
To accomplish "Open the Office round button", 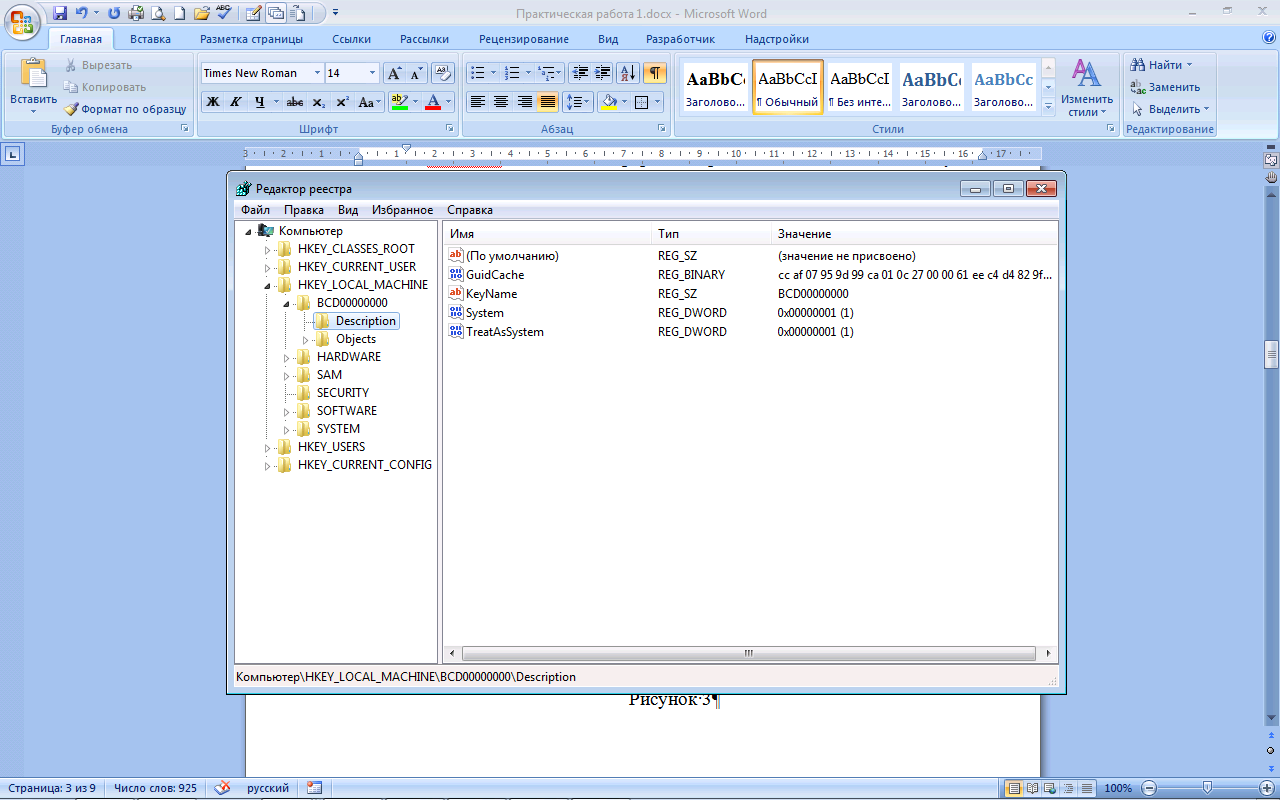I will [22, 21].
